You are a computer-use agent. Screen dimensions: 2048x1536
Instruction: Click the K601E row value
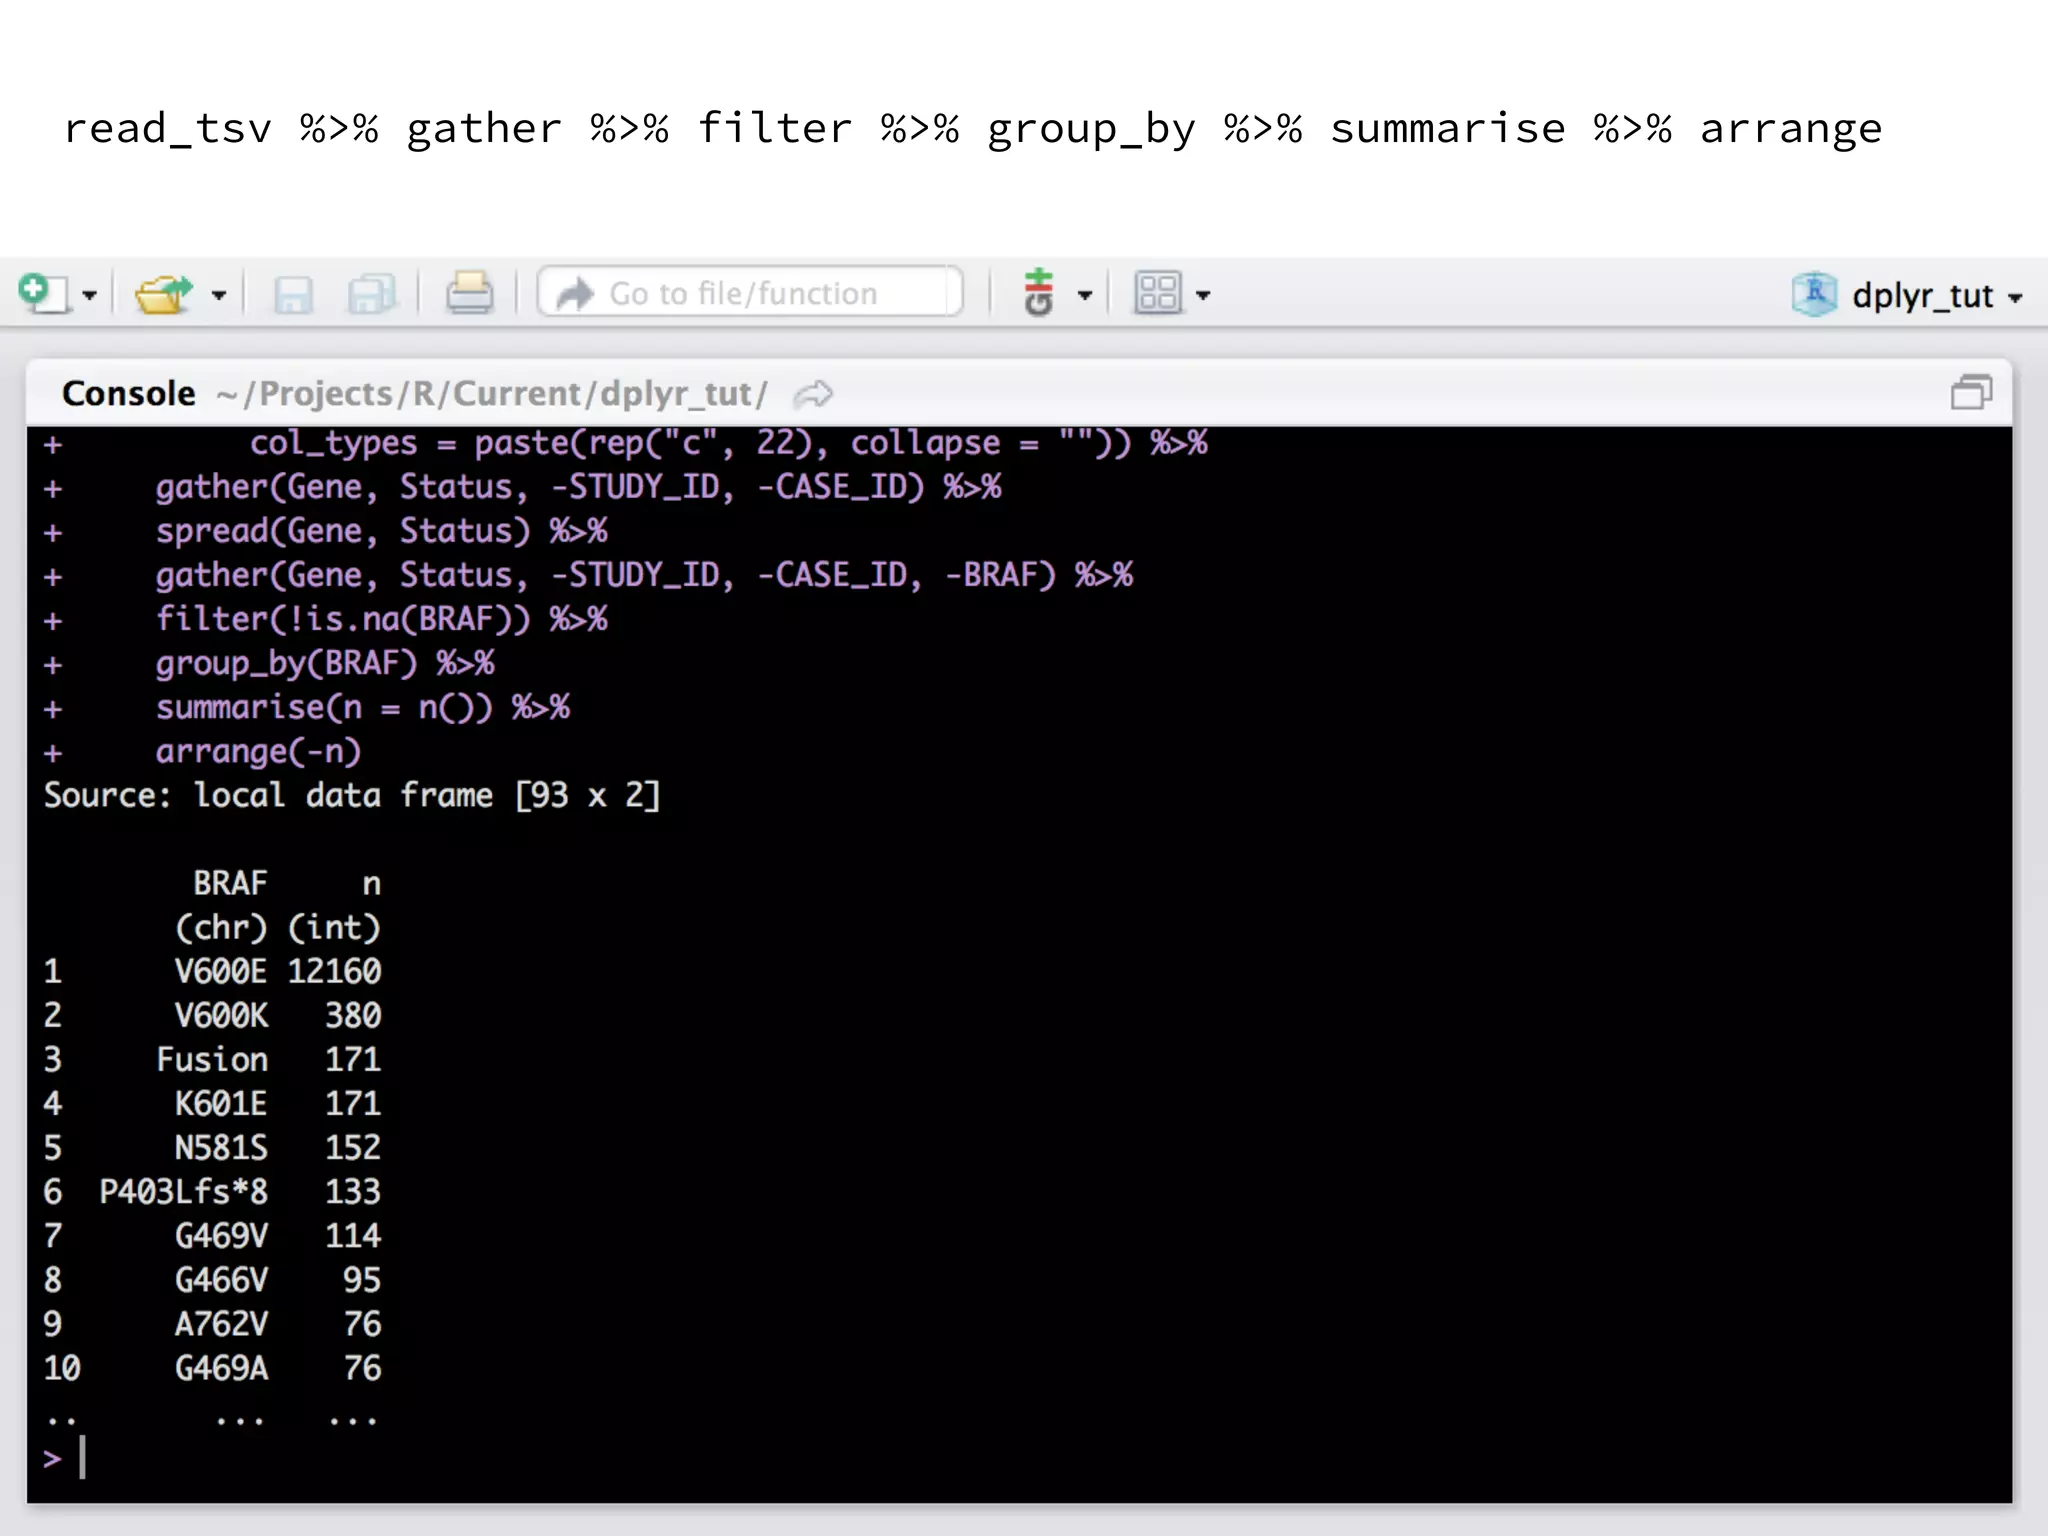point(221,1103)
